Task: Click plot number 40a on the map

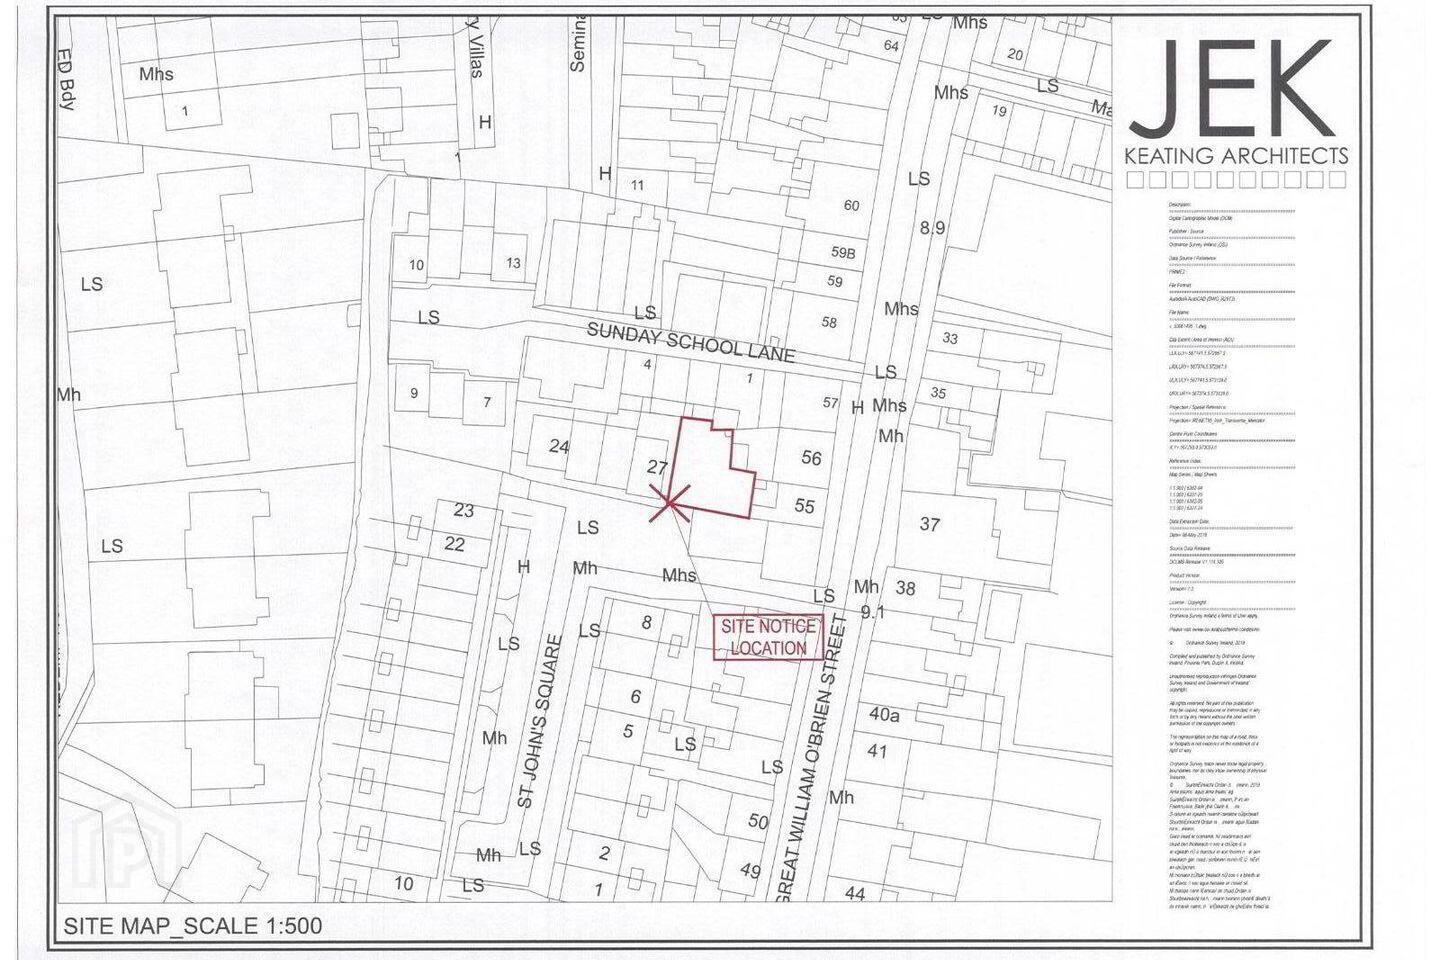Action: (x=884, y=714)
